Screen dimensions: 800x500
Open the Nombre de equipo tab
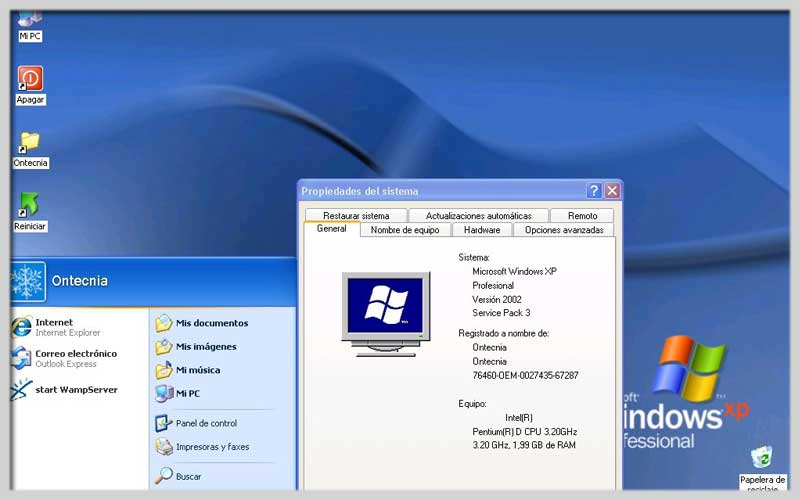[405, 230]
